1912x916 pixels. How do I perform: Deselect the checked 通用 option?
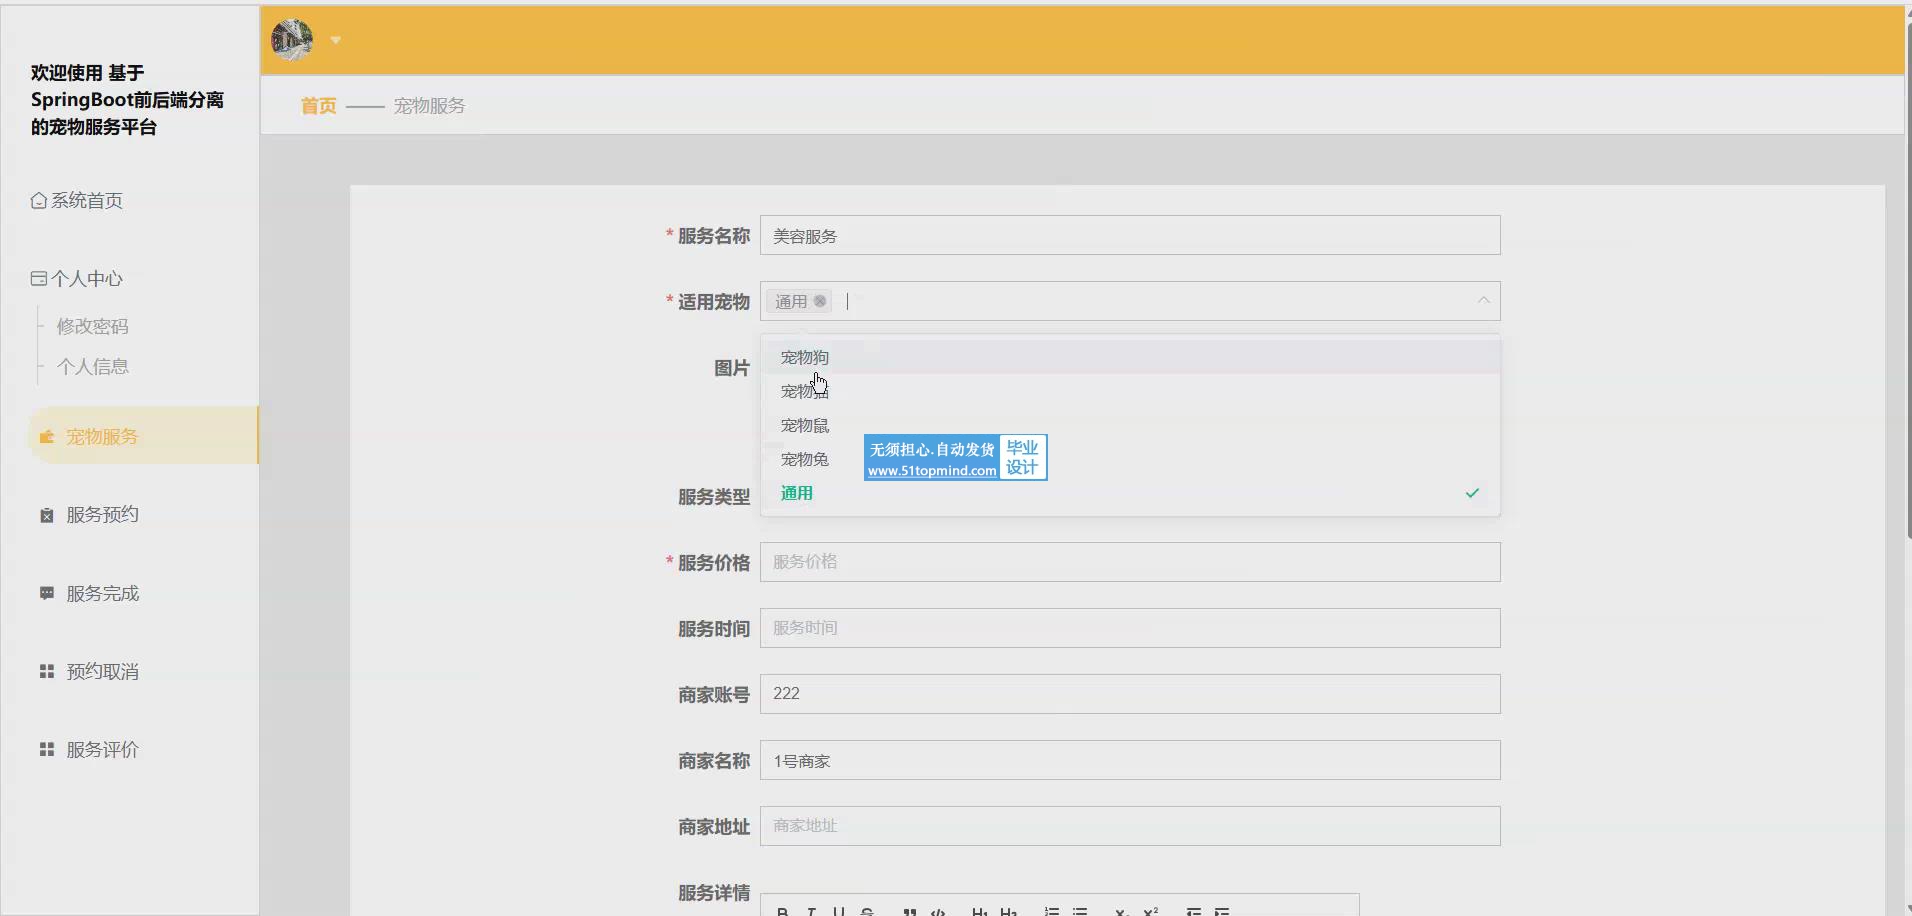pyautogui.click(x=797, y=493)
